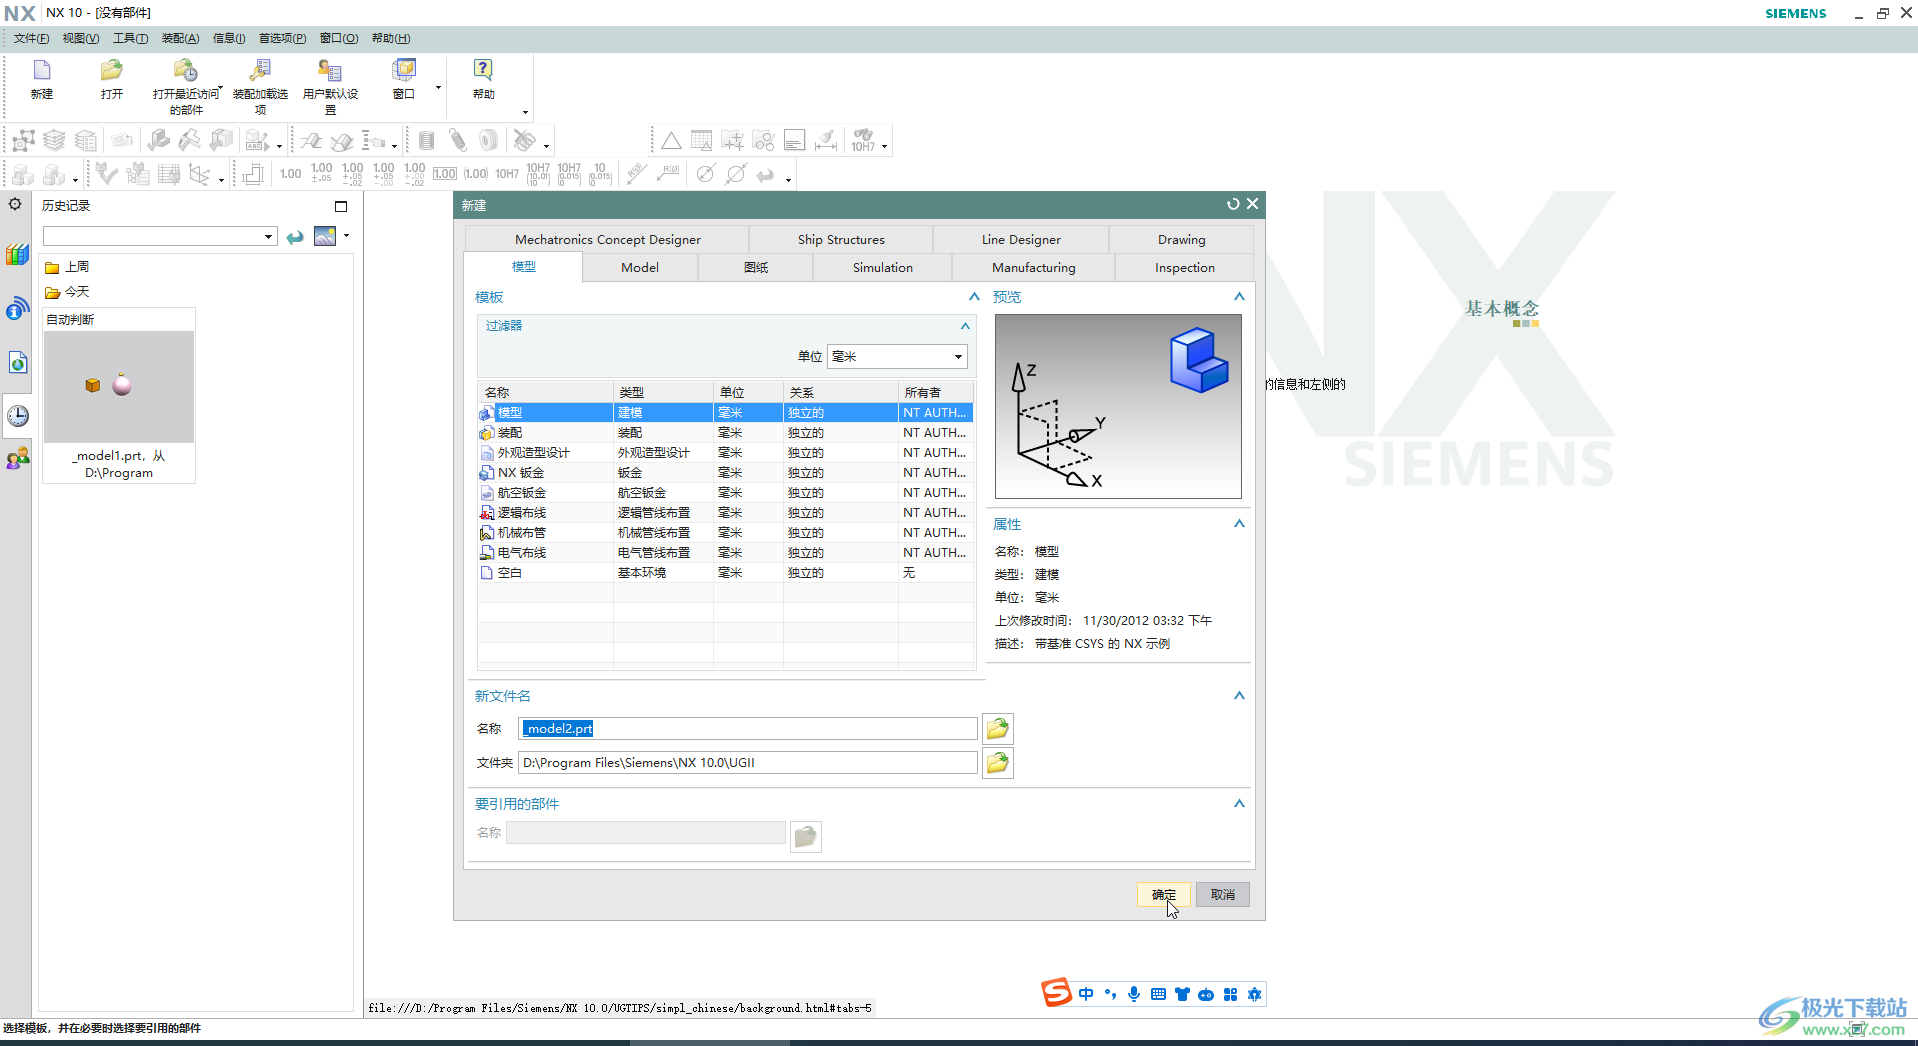Expand the 今天 history folder

coord(67,292)
